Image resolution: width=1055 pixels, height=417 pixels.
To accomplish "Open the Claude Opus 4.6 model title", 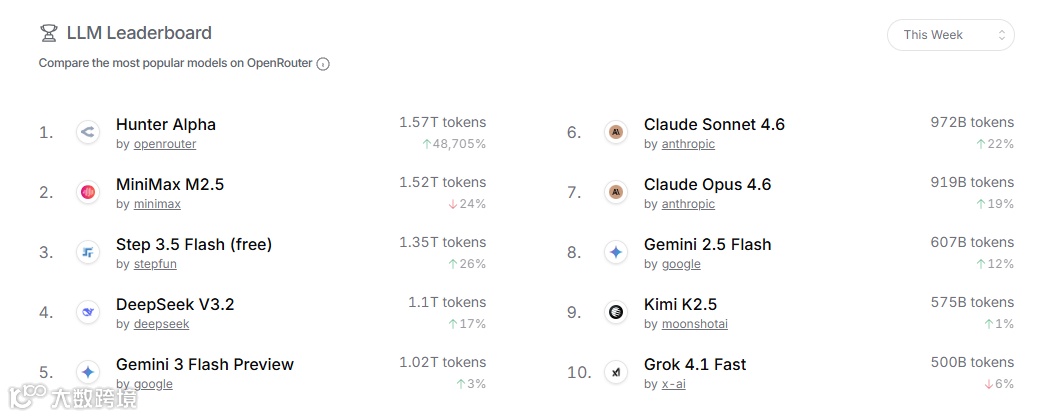I will click(x=707, y=184).
